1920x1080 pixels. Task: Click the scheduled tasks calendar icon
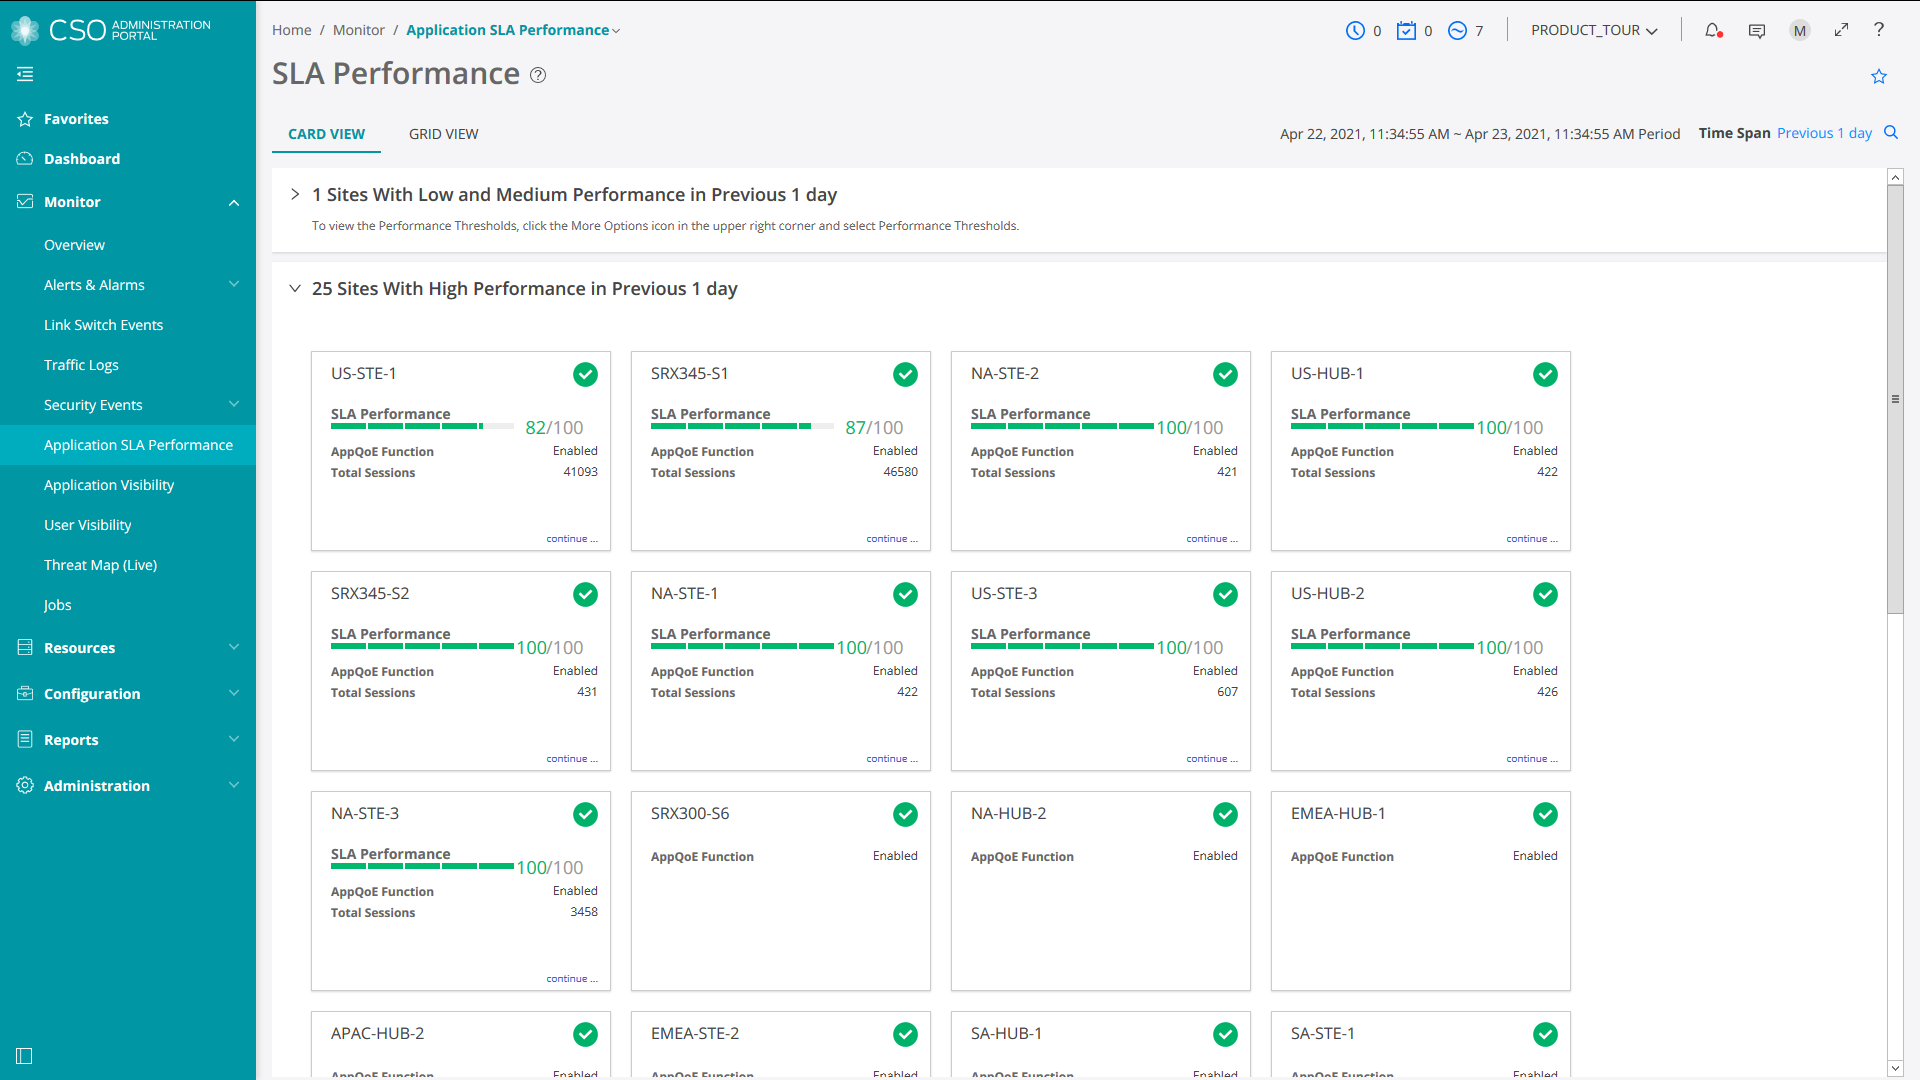click(x=1406, y=31)
